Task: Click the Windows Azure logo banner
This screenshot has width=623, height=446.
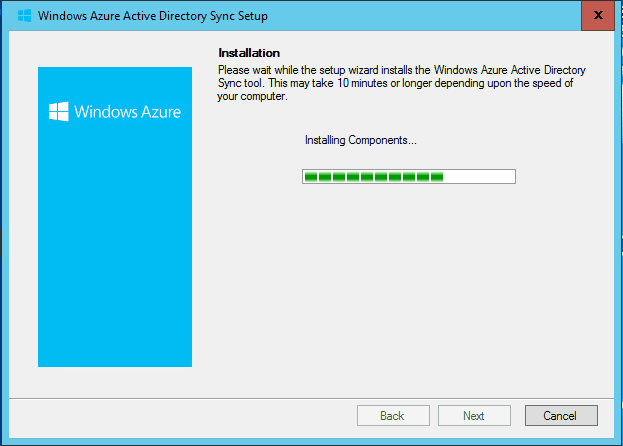Action: (x=115, y=217)
